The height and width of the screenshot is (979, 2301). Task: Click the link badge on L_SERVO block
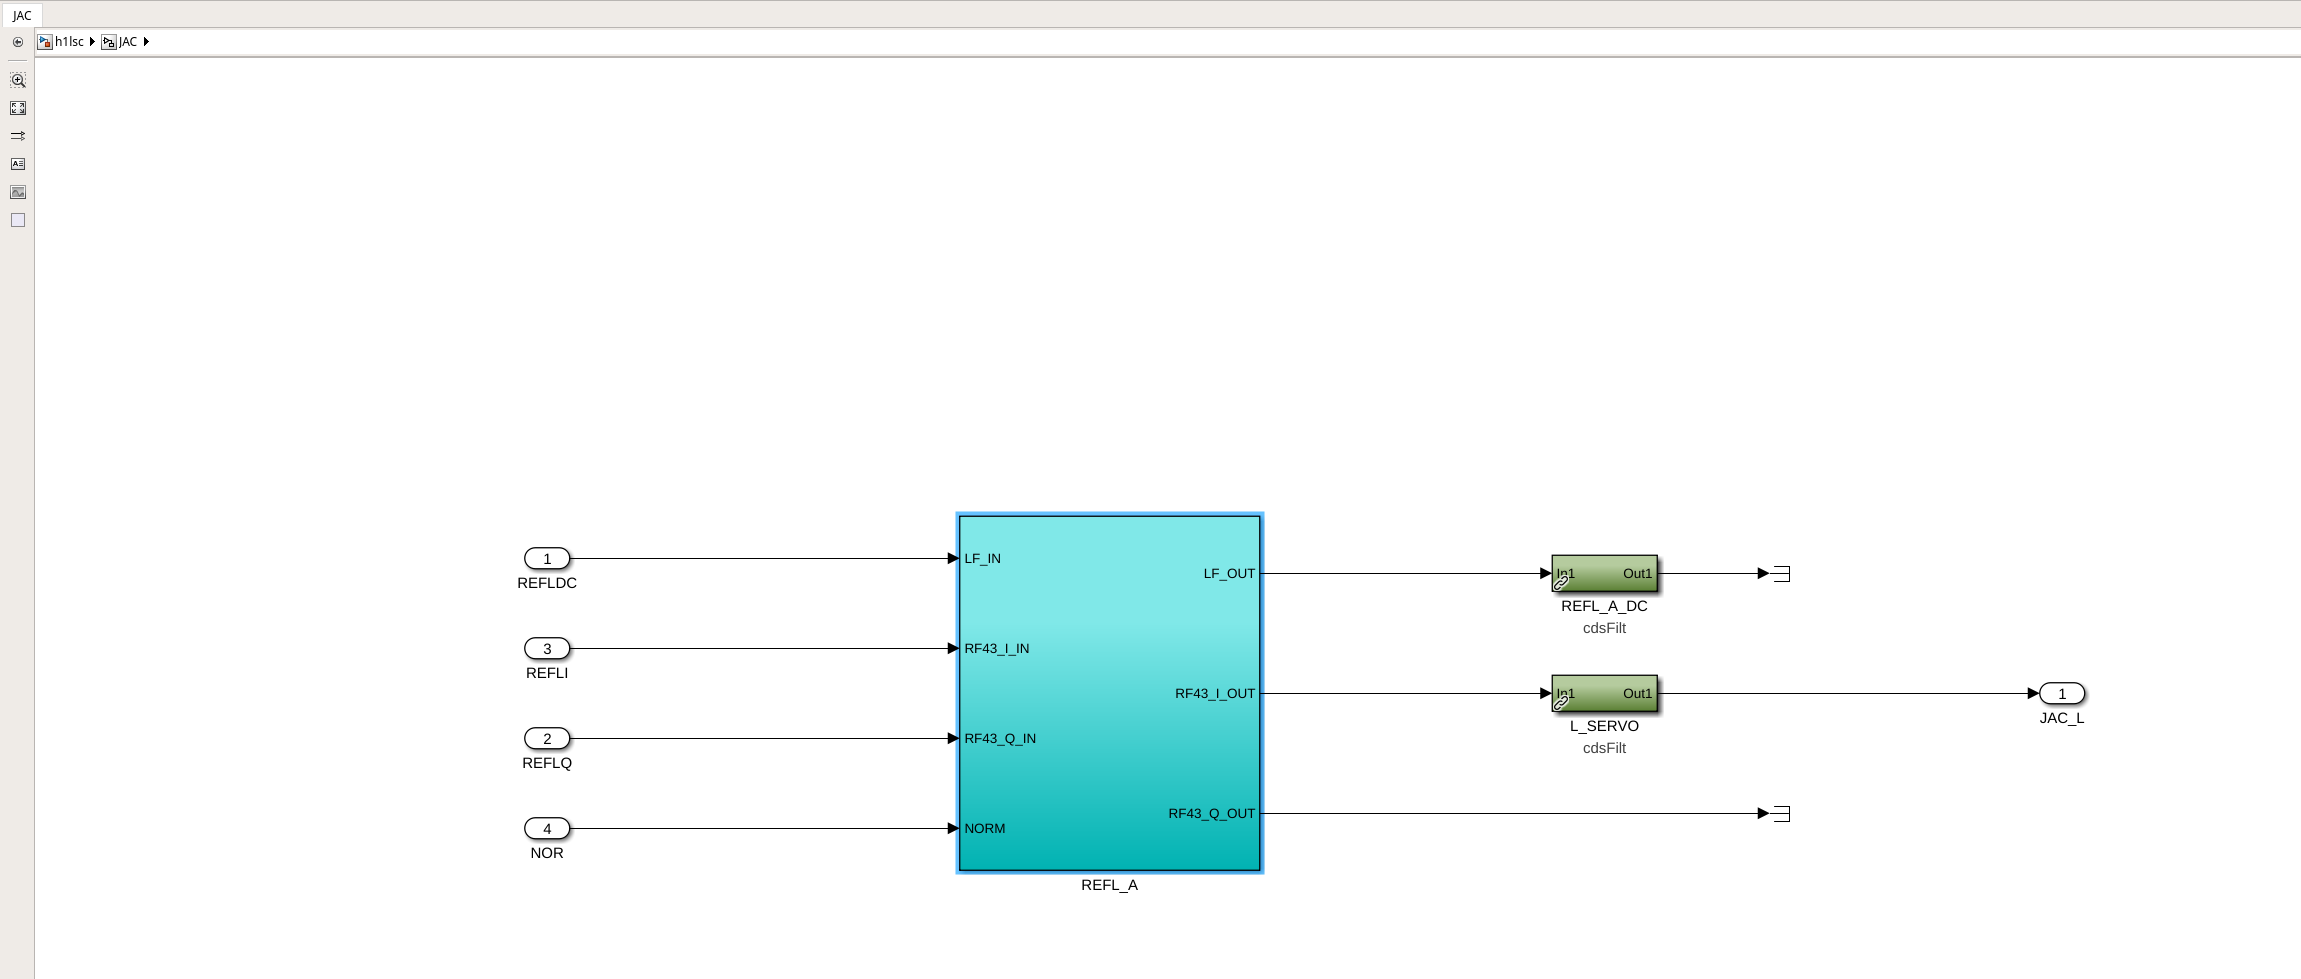point(1561,703)
